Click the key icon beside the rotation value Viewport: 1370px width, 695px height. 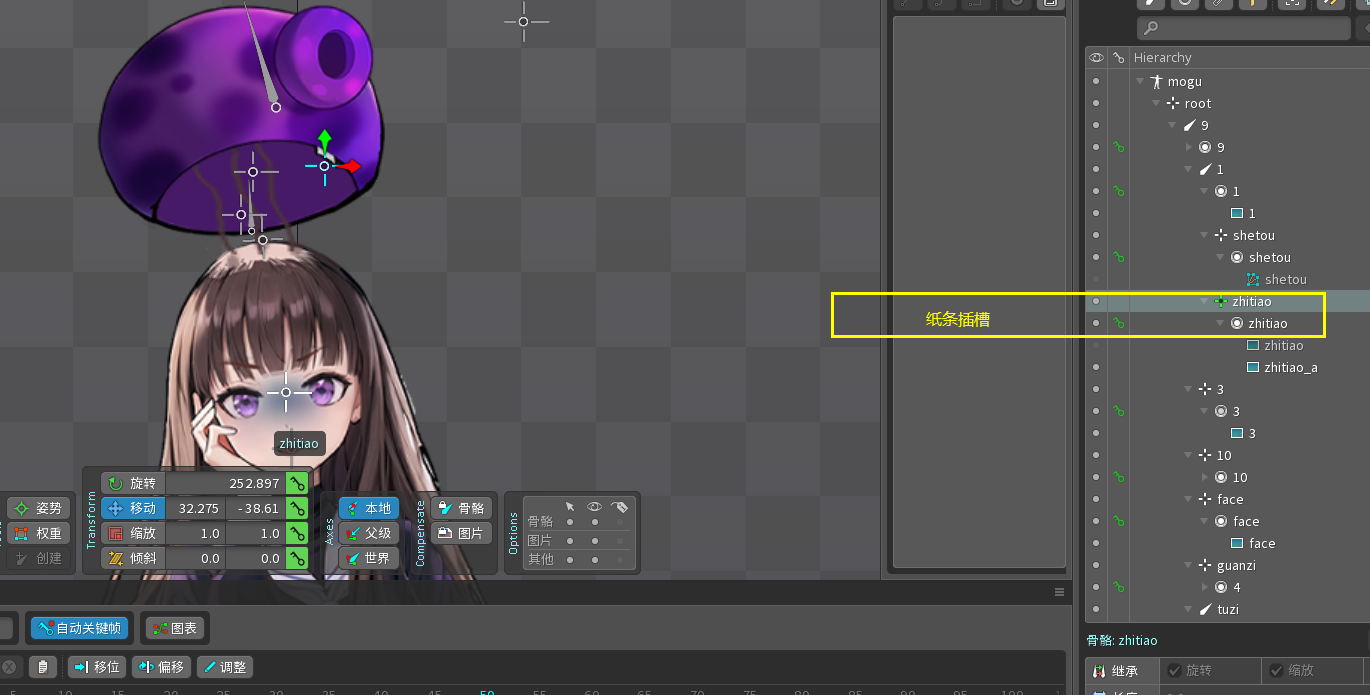pyautogui.click(x=297, y=483)
